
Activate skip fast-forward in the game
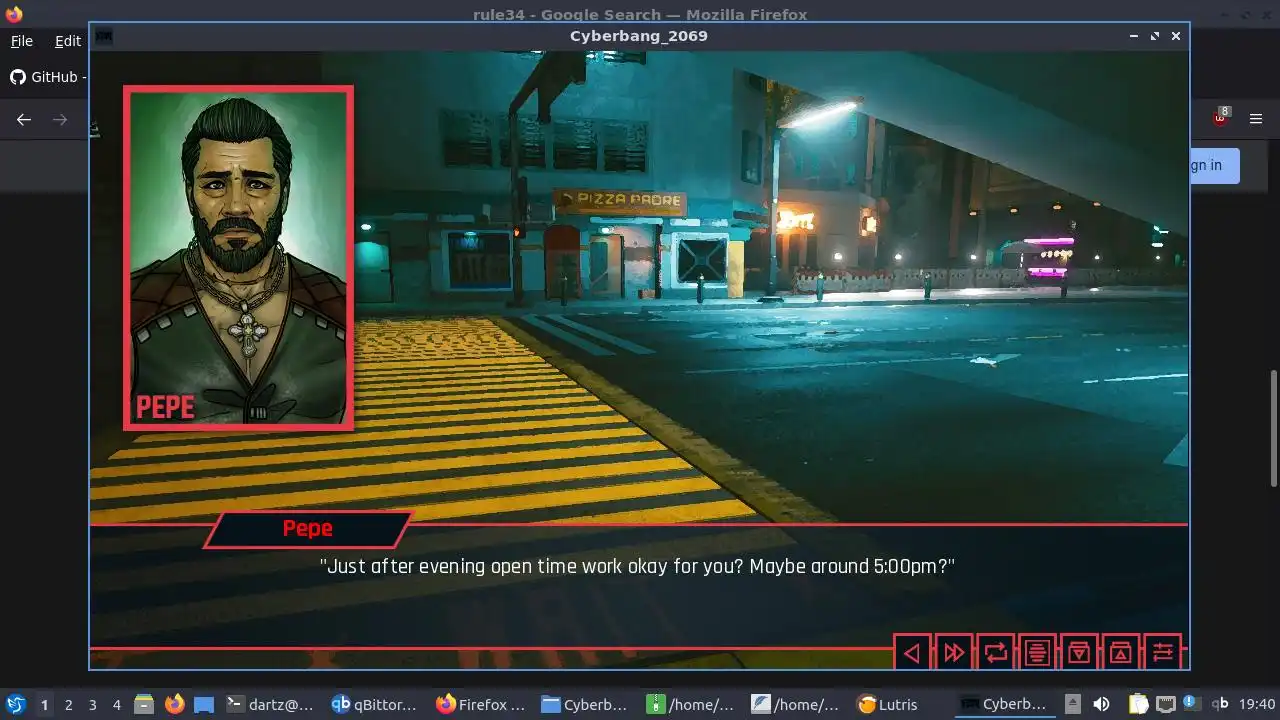point(953,653)
